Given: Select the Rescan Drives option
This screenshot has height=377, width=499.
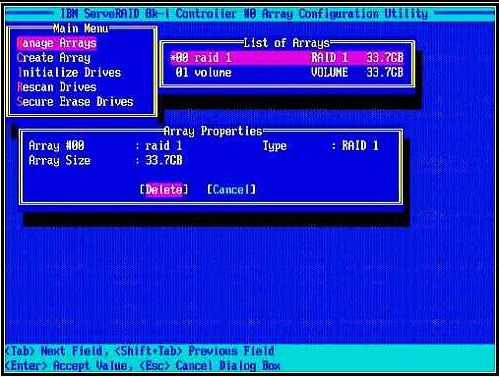Looking at the screenshot, I should 57,87.
